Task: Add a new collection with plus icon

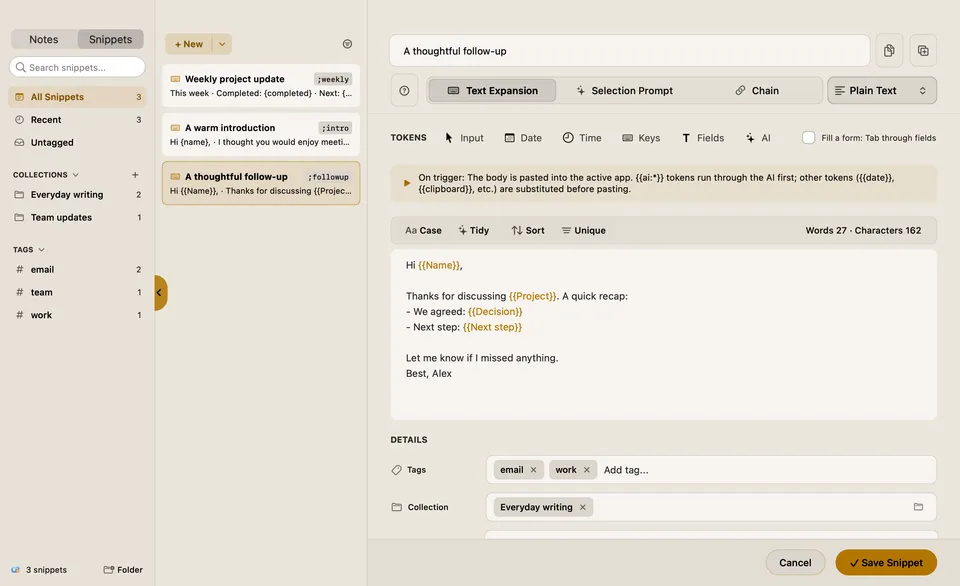Action: (135, 175)
